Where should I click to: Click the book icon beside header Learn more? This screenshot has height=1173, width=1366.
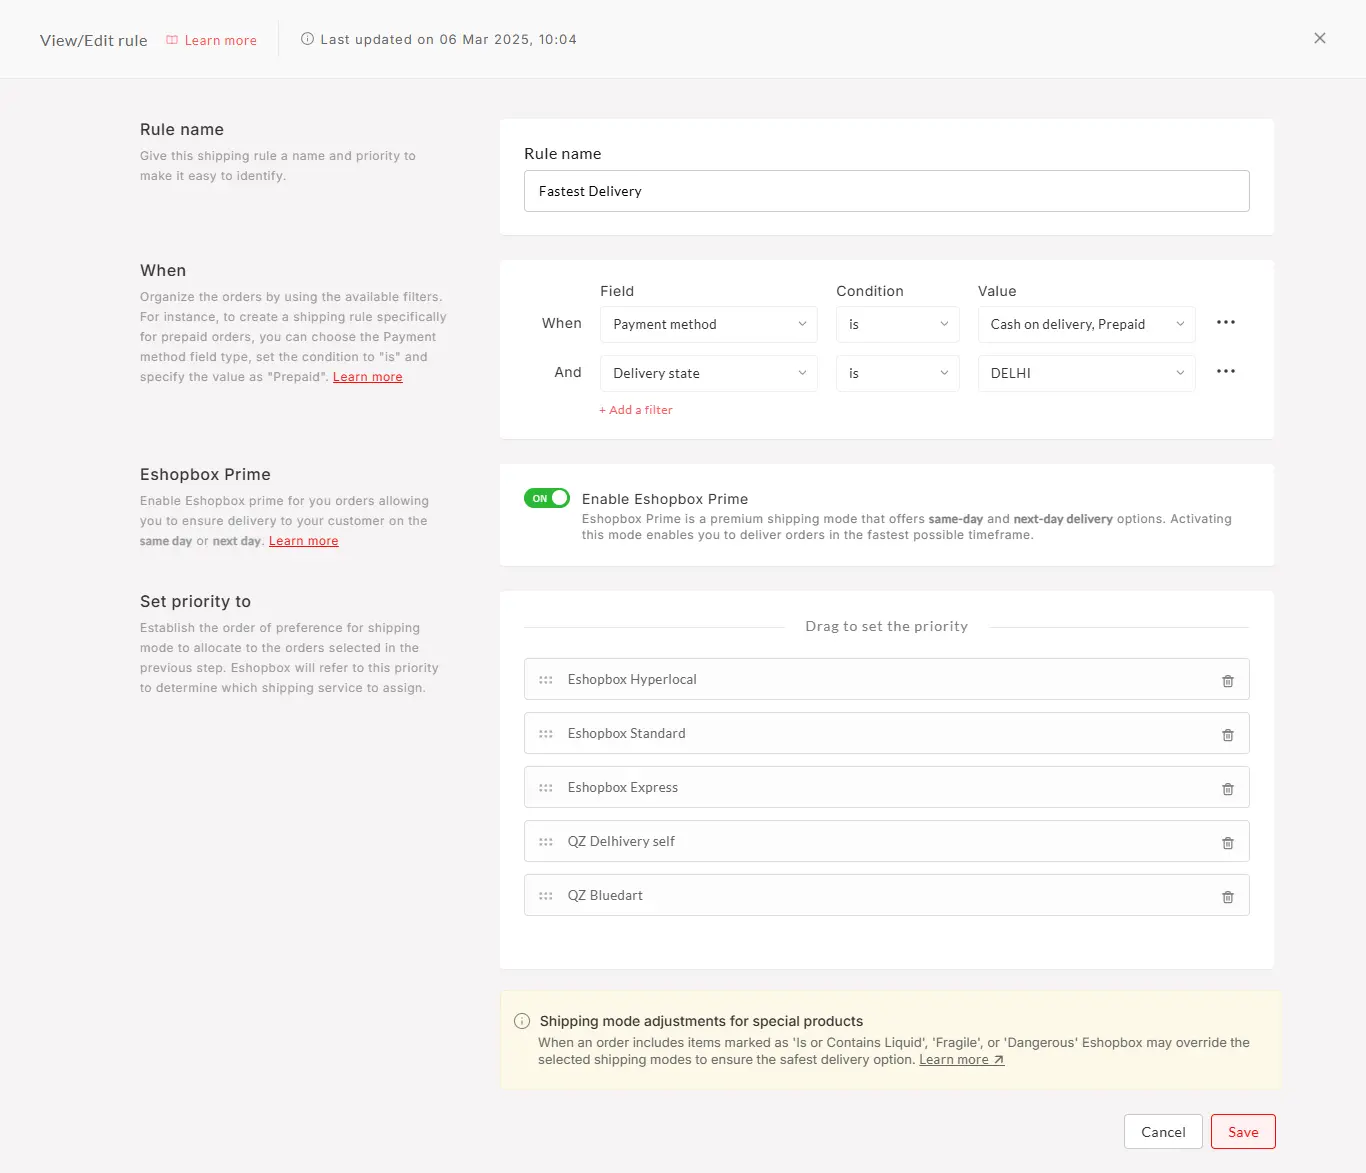(172, 40)
